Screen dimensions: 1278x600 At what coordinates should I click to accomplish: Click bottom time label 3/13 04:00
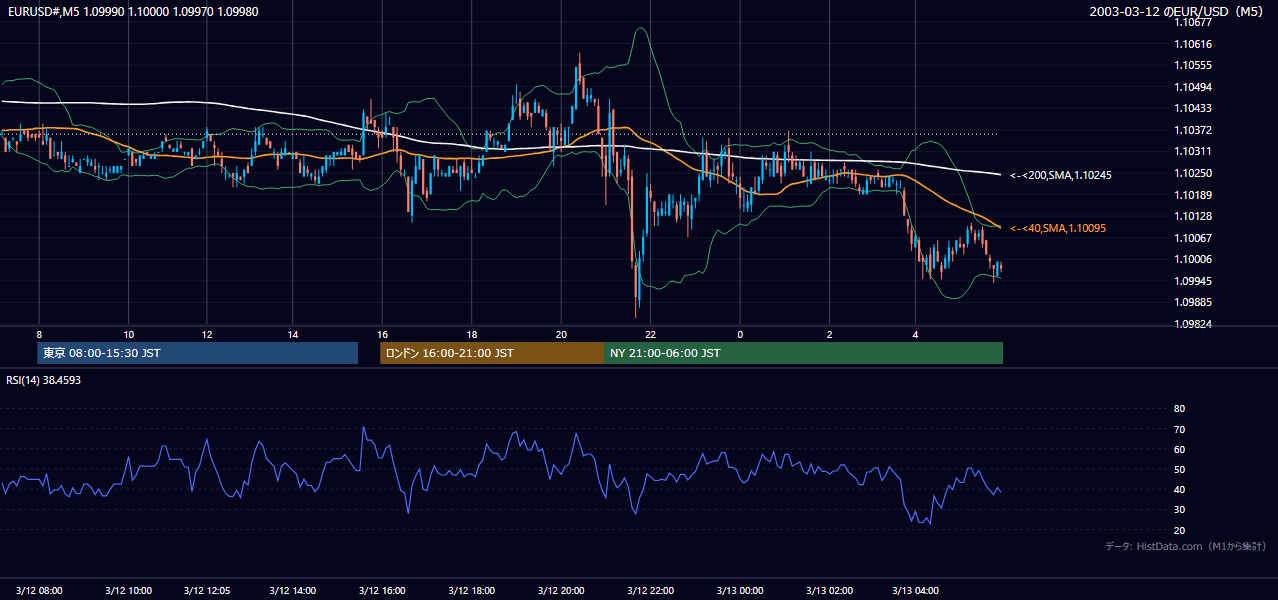pyautogui.click(x=915, y=590)
